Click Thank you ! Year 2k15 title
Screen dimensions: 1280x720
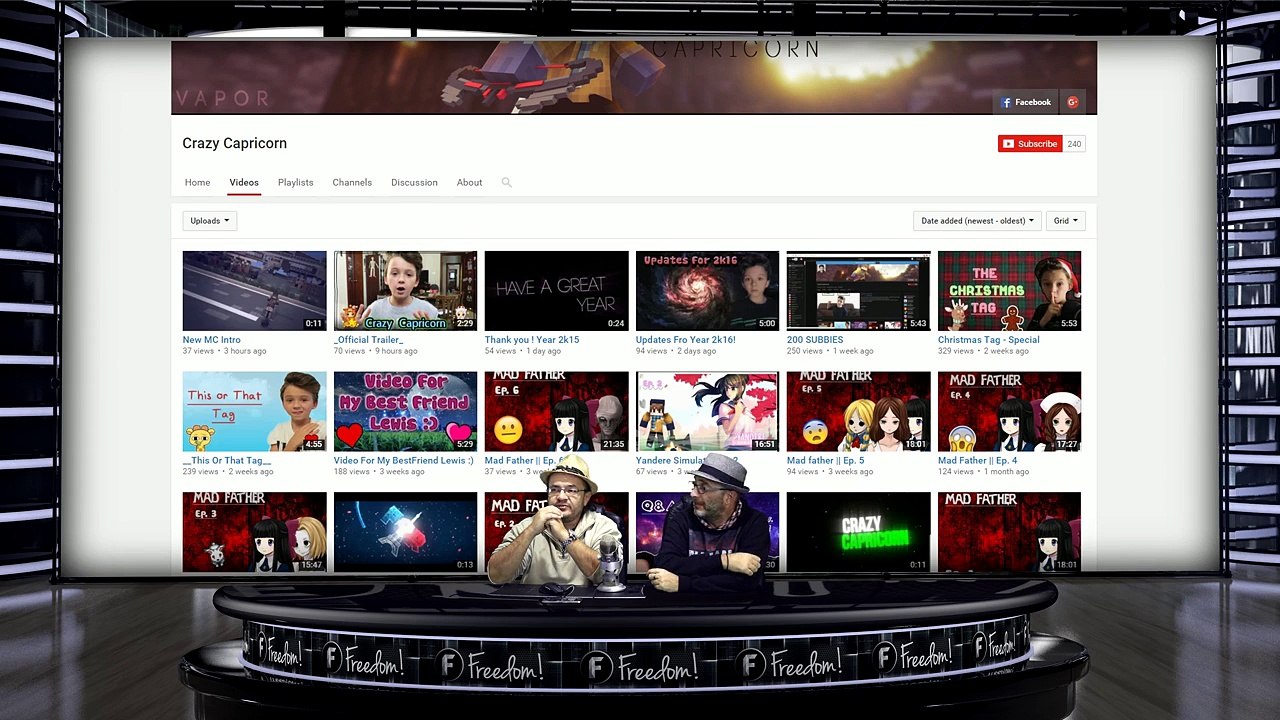tap(532, 340)
